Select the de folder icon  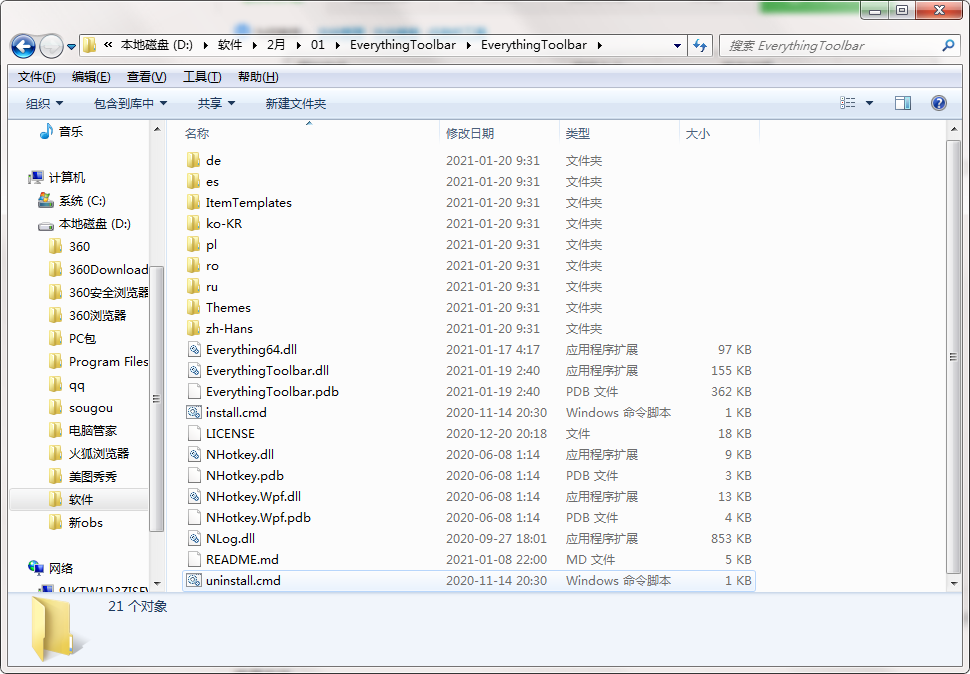point(194,160)
